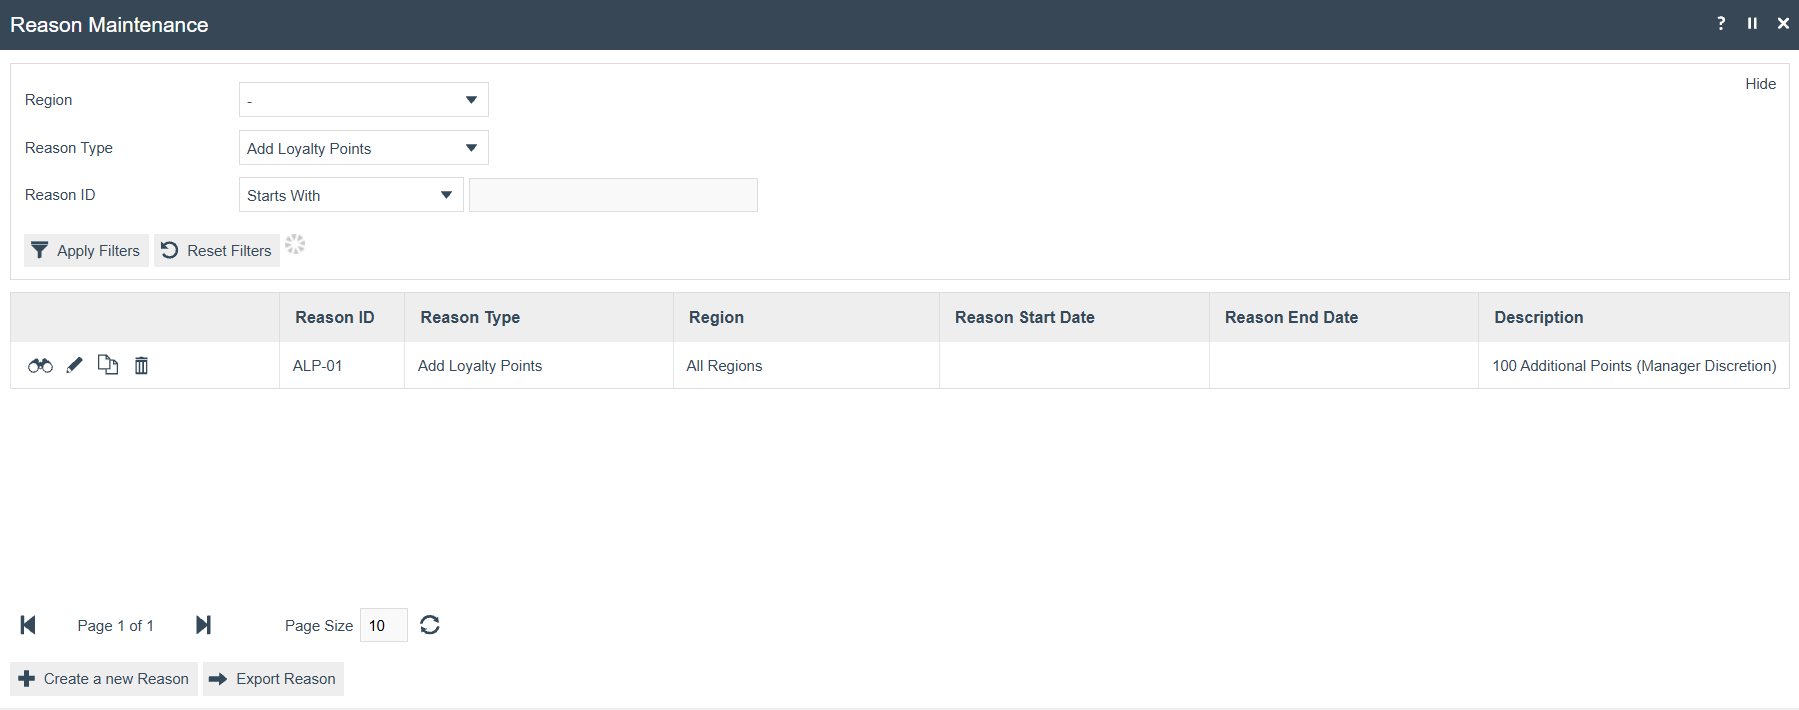Open the Region dropdown
The image size is (1799, 710).
(364, 100)
